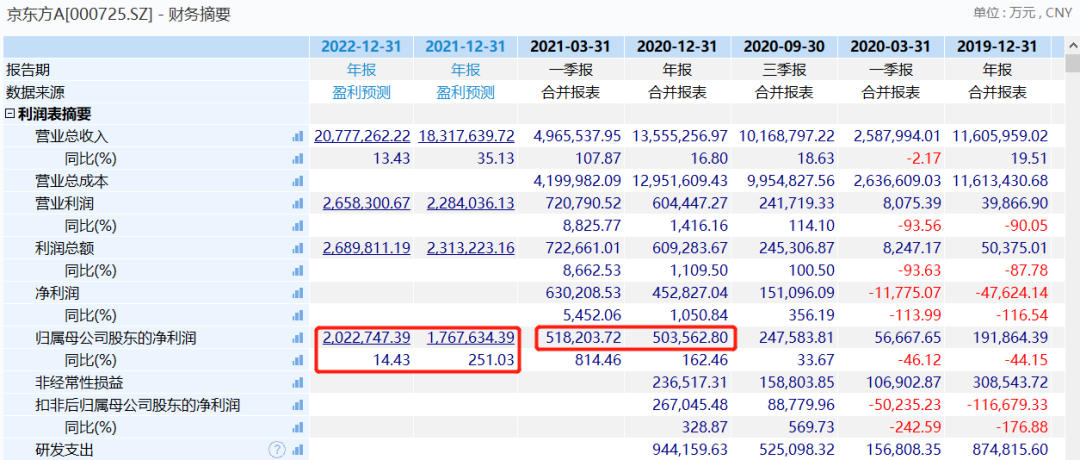Select cell value 13,555,256.97
Image resolution: width=1080 pixels, height=460 pixels.
click(x=679, y=136)
